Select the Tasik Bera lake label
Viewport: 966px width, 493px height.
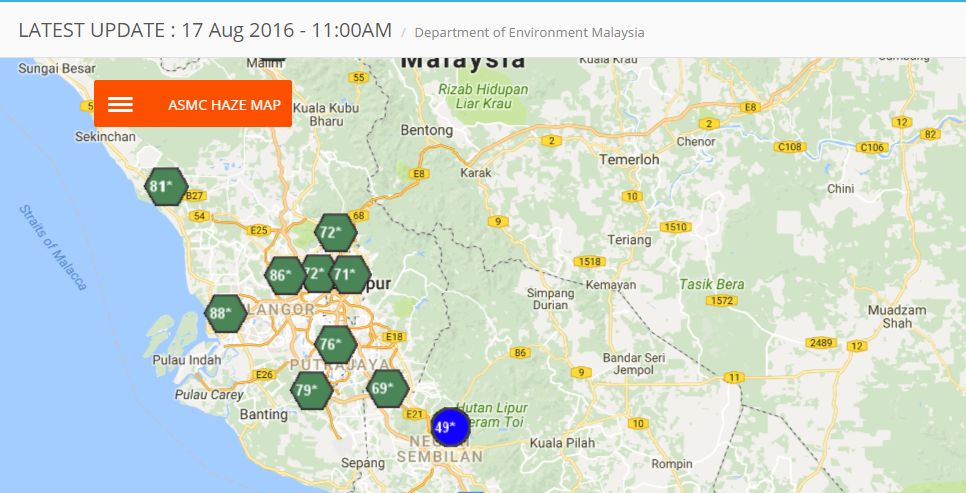711,284
